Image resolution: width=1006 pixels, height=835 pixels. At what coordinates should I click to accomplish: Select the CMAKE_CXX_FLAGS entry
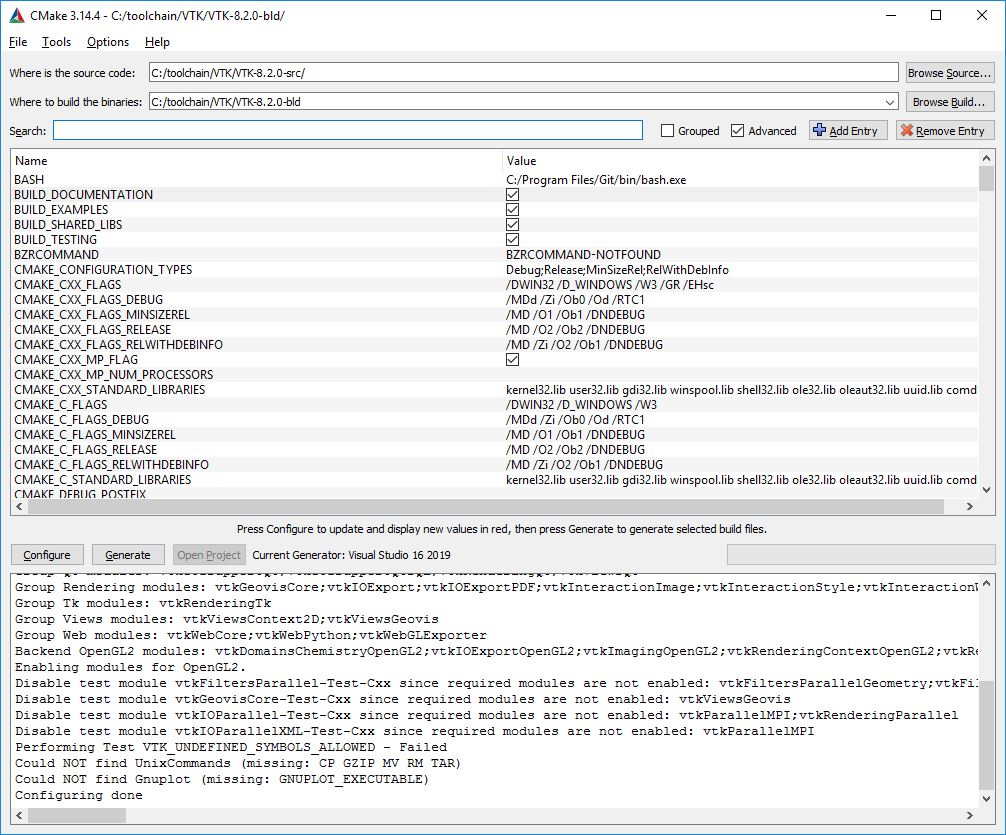point(67,285)
